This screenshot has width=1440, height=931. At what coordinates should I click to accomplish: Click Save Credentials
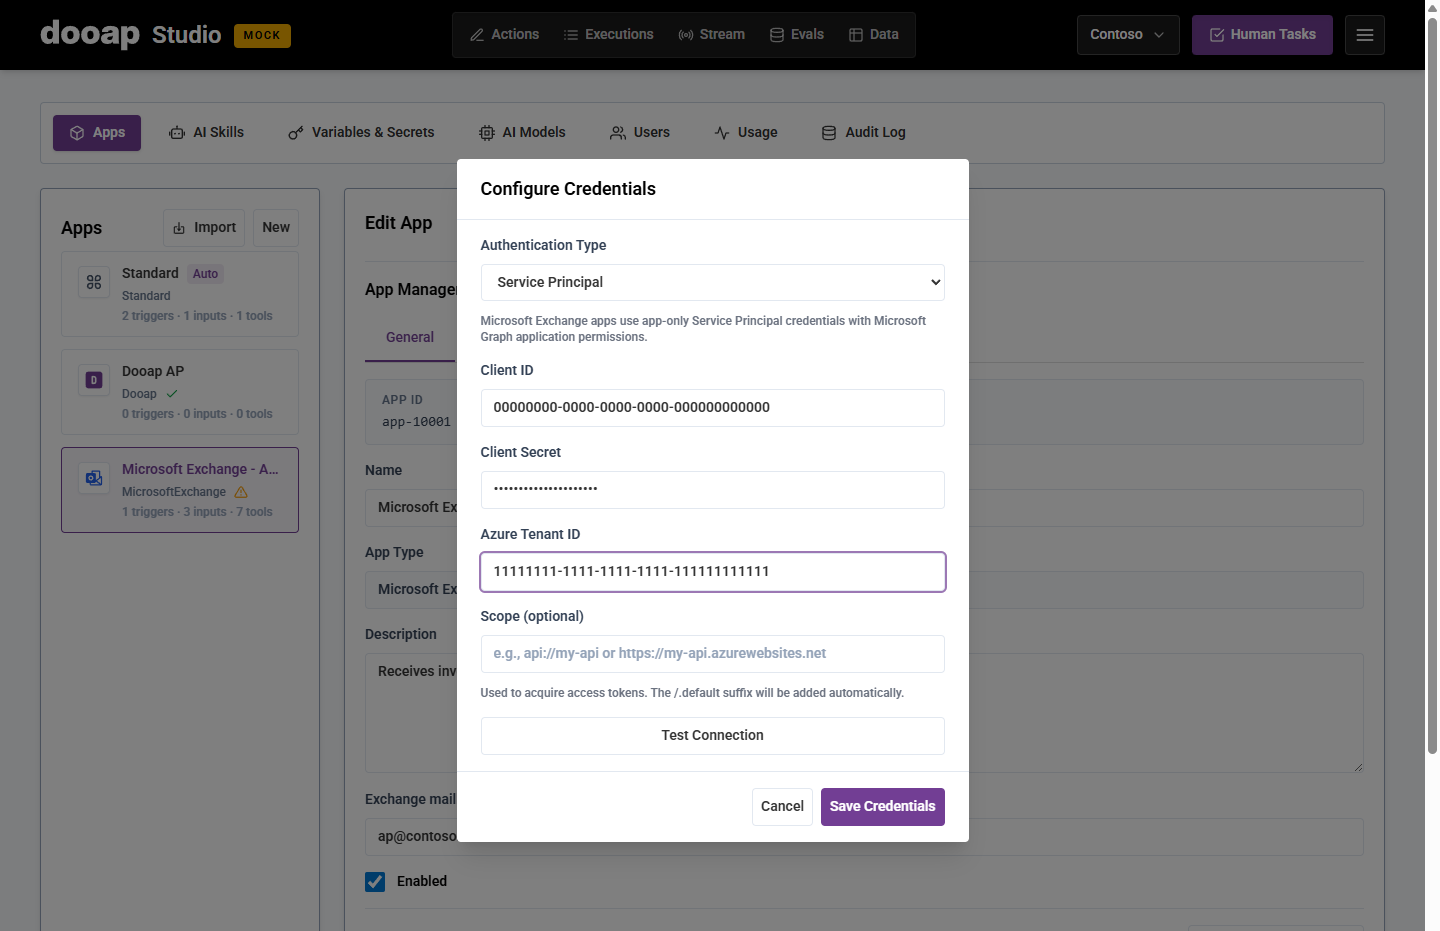883,807
